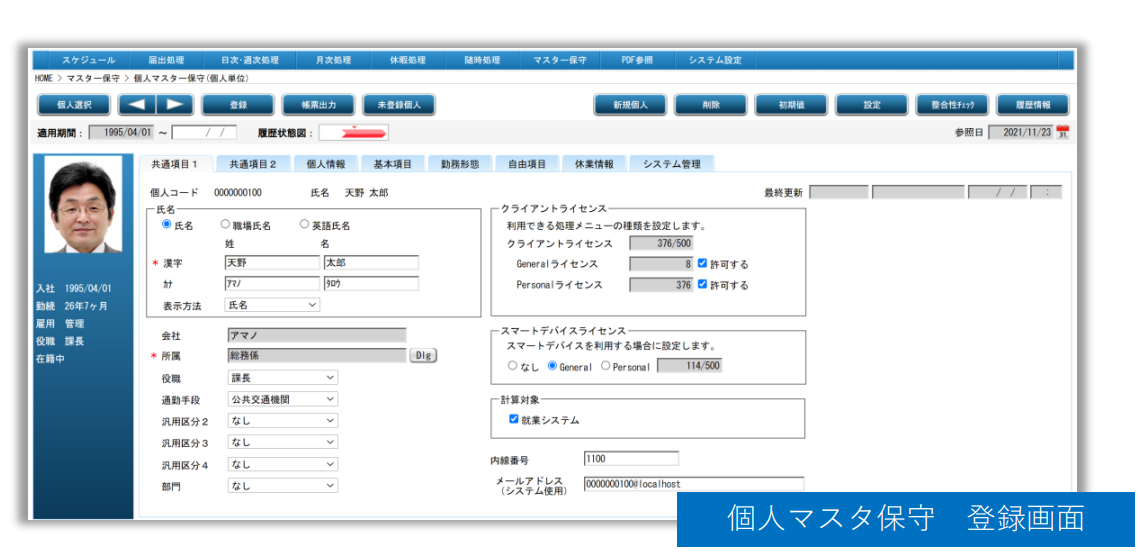Open the calendar icon beside 参照日
Screen dimensions: 1140x553
(1063, 133)
